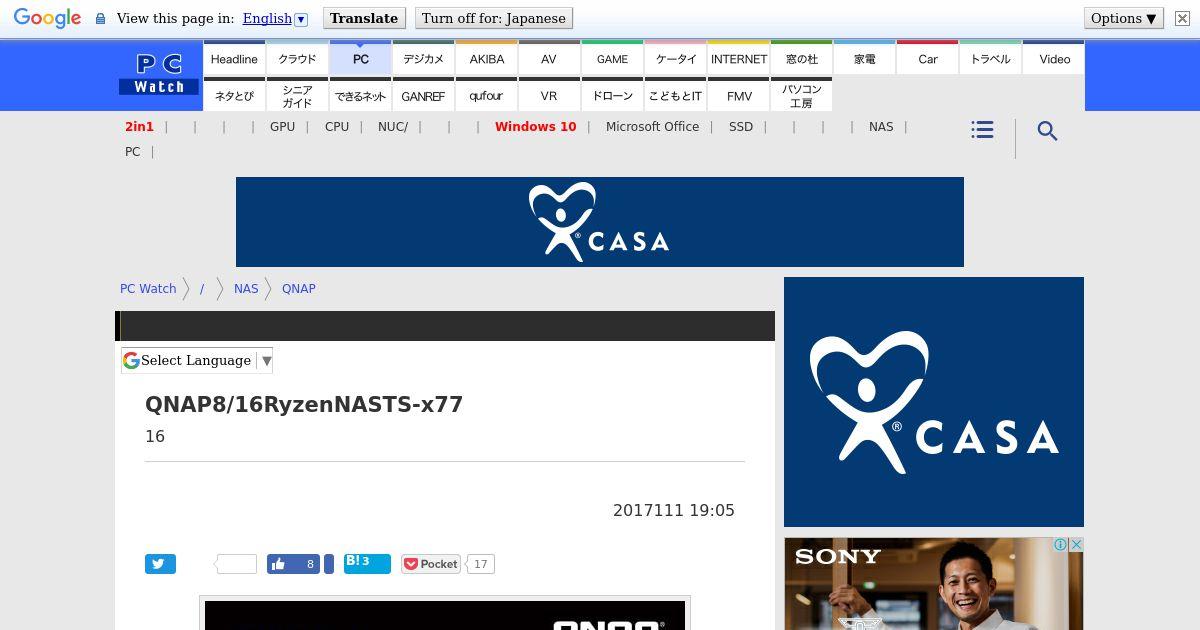Expand the Select Language dropdown
This screenshot has width=1200, height=630.
[x=197, y=360]
